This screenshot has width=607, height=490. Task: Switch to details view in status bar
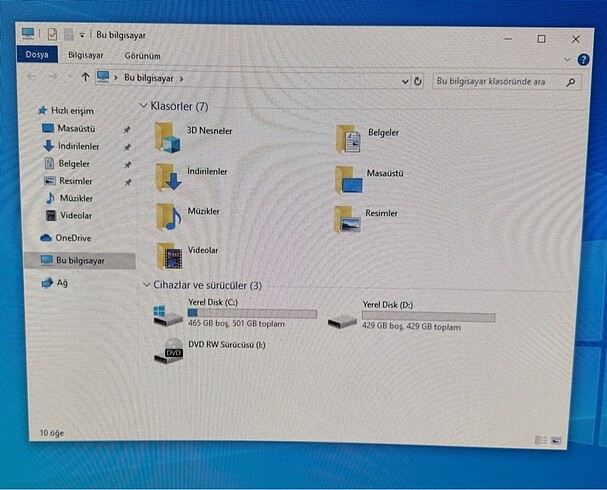[x=541, y=440]
